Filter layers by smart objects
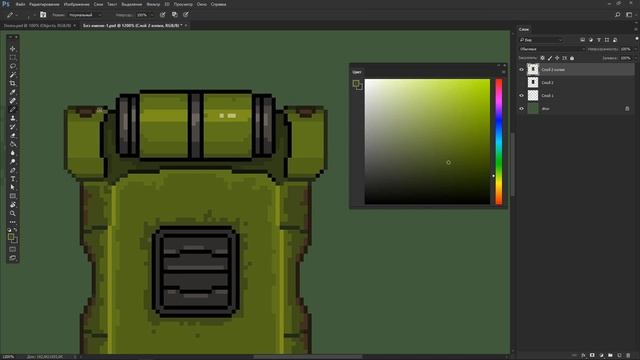This screenshot has height=360, width=640. pos(615,40)
